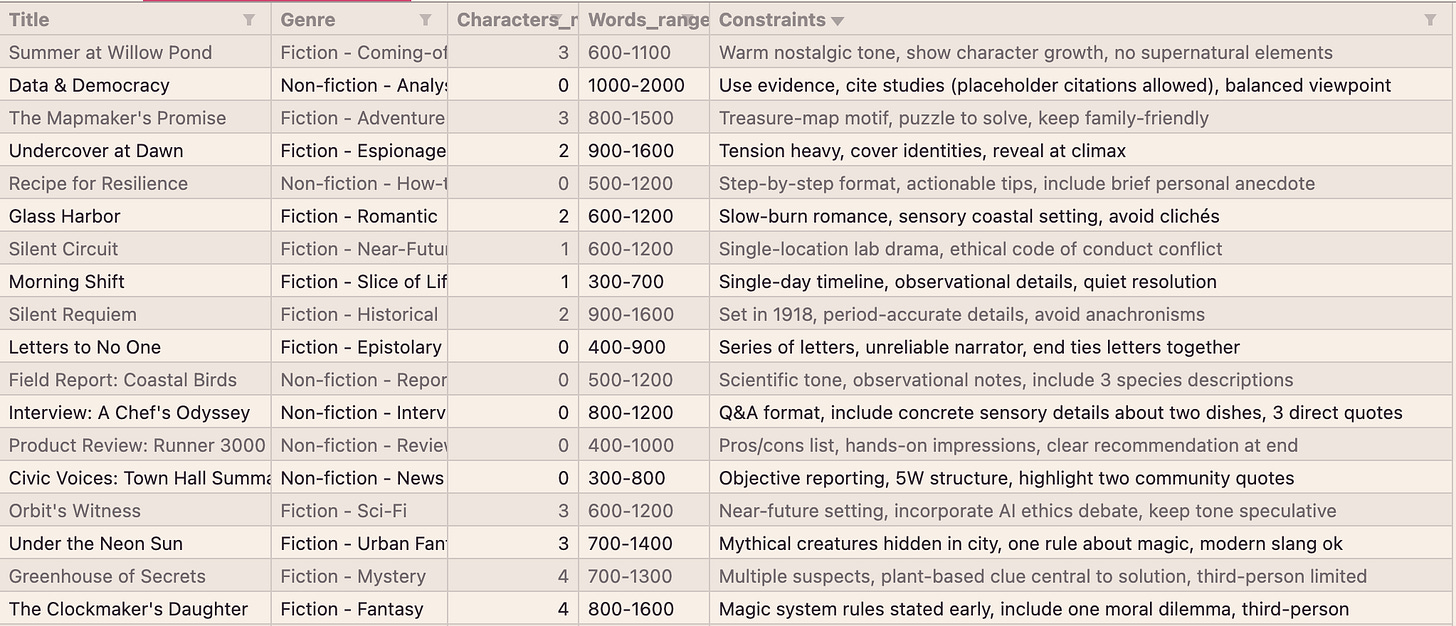Image resolution: width=1456 pixels, height=626 pixels.
Task: Click the 'Fiction - Adventure' genre cell
Action: click(360, 118)
